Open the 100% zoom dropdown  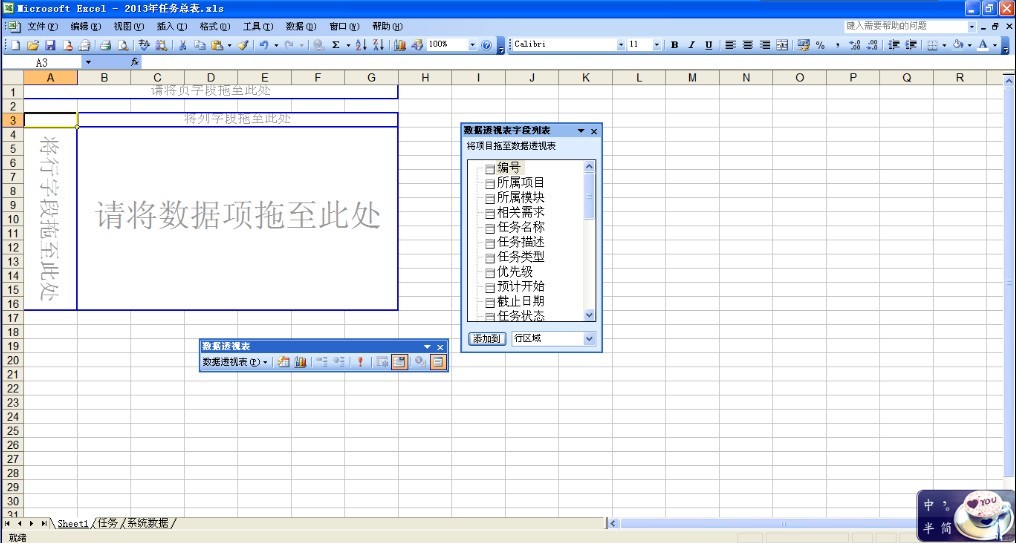[473, 45]
